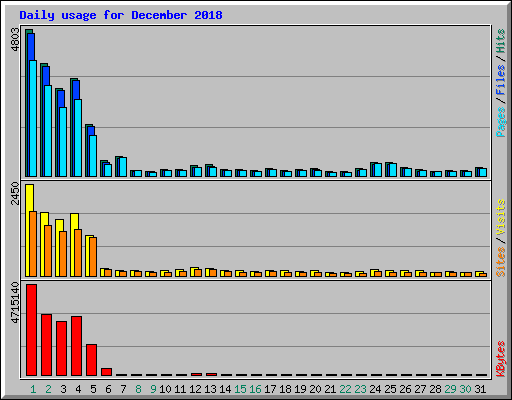The width and height of the screenshot is (512, 400).
Task: Click day 14 on the date axis
Action: (x=225, y=389)
